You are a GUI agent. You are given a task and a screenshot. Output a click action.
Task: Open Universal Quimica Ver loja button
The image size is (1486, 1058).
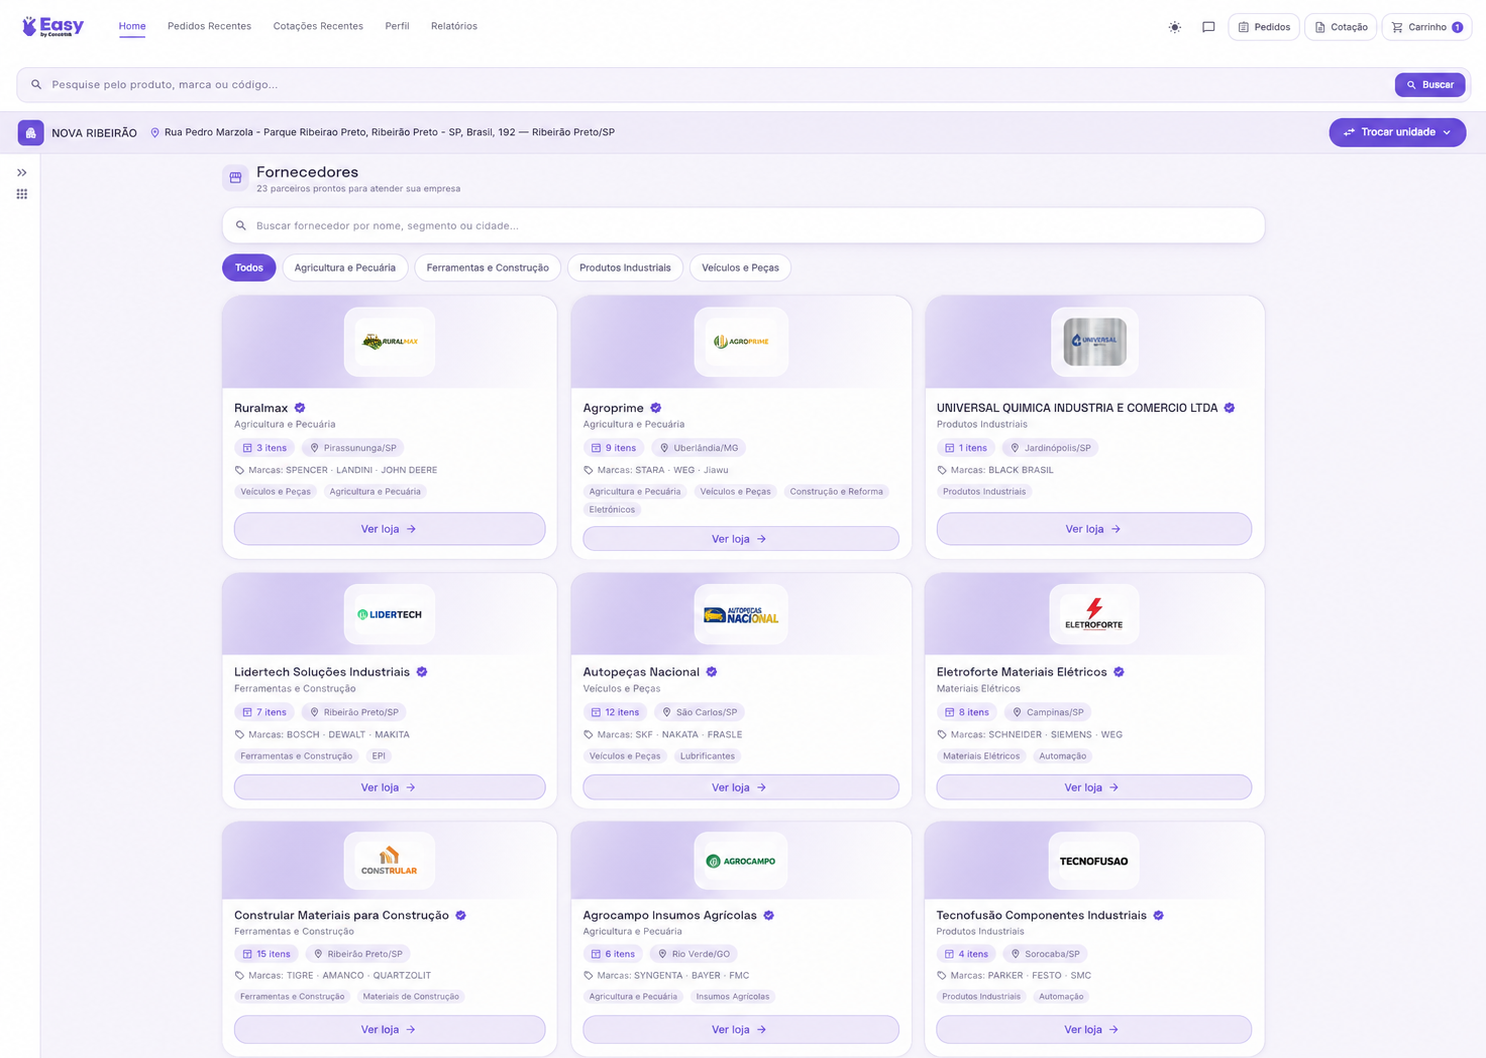[x=1094, y=529]
